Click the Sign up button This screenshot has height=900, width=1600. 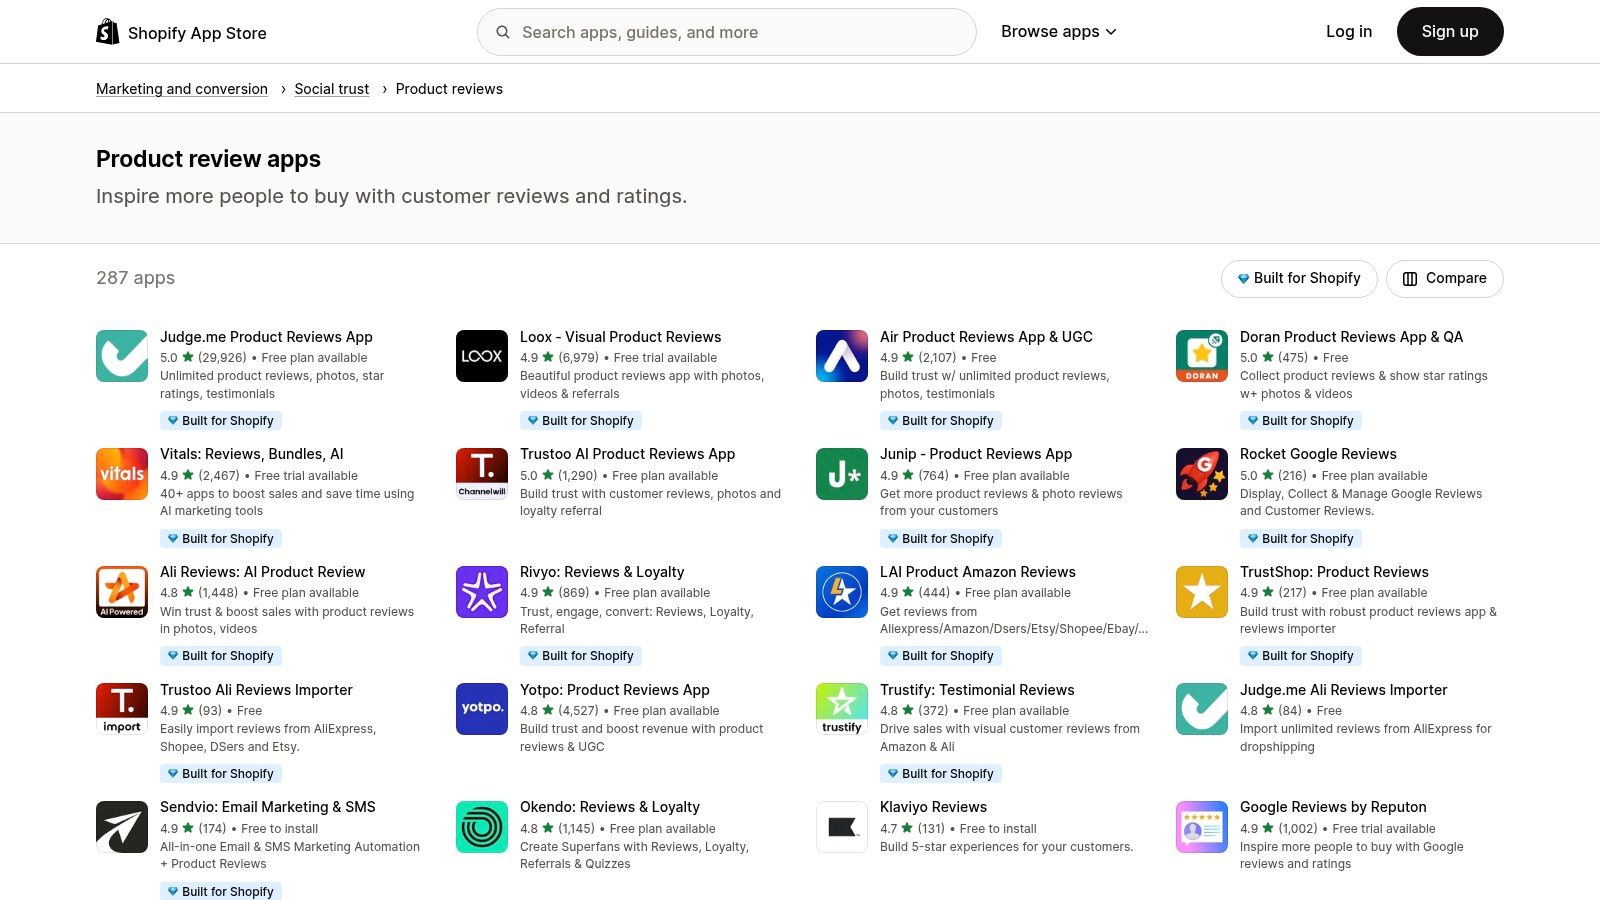point(1450,31)
